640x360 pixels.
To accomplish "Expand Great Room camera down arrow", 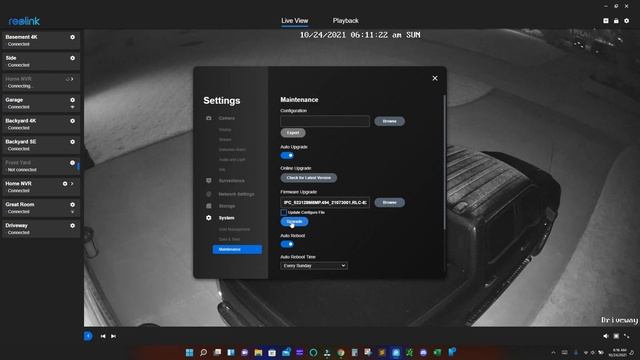I will tap(72, 212).
